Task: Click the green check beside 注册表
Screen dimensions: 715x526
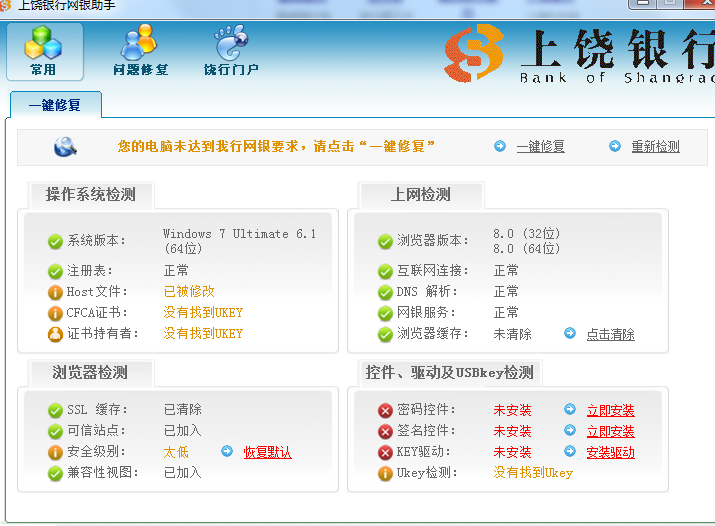Action: (x=55, y=271)
